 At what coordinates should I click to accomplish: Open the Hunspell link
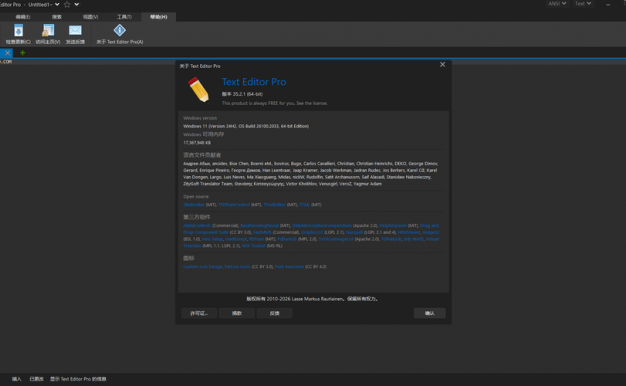[354, 232]
